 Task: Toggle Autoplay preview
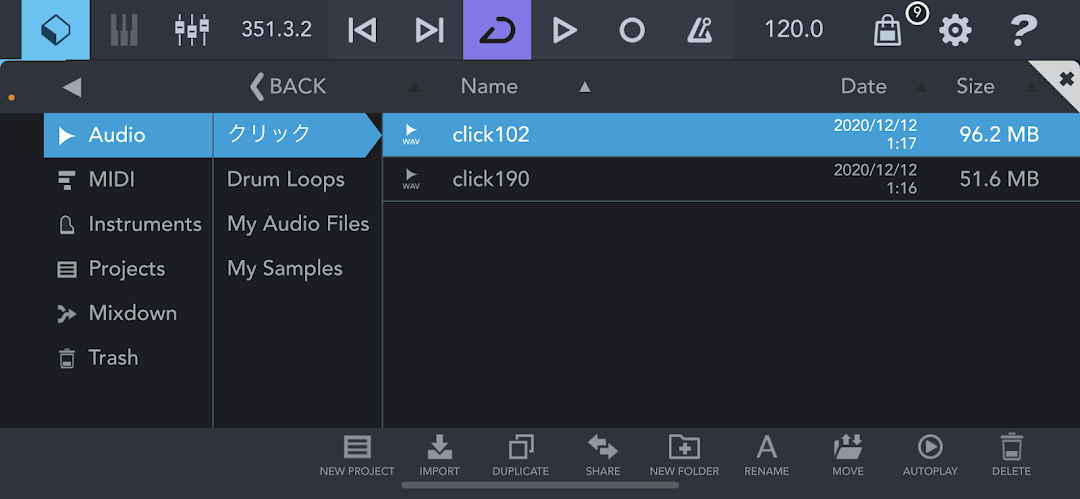tap(930, 456)
